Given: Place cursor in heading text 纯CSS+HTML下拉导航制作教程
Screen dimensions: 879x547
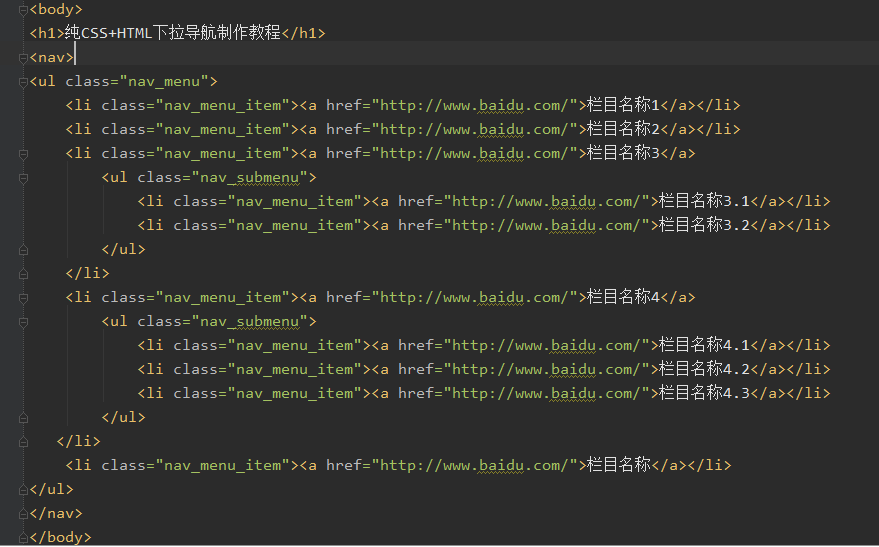Looking at the screenshot, I should 173,33.
